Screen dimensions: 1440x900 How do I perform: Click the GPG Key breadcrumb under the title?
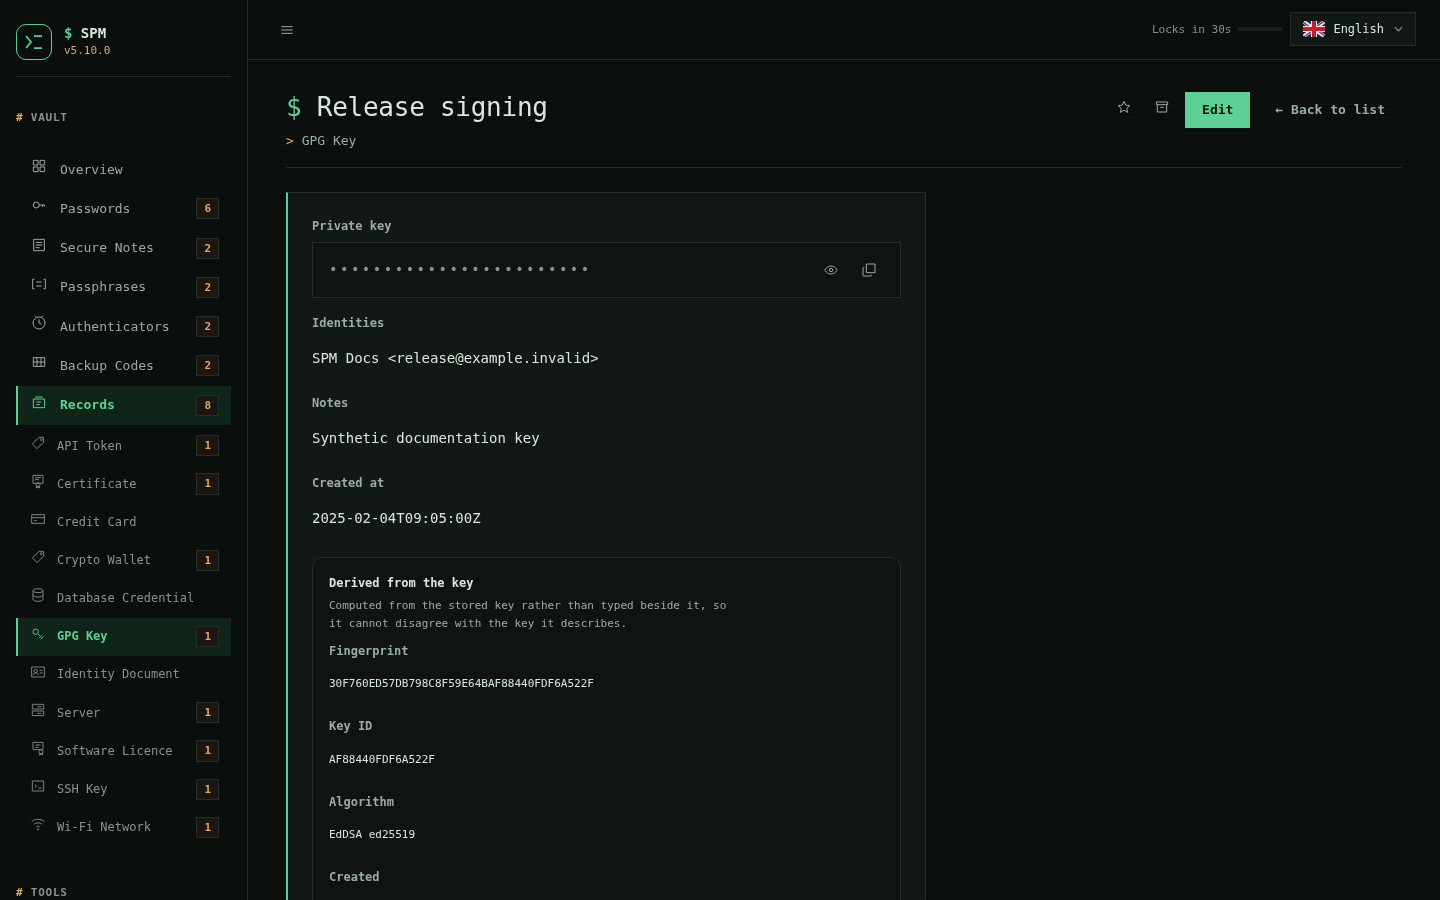point(329,141)
